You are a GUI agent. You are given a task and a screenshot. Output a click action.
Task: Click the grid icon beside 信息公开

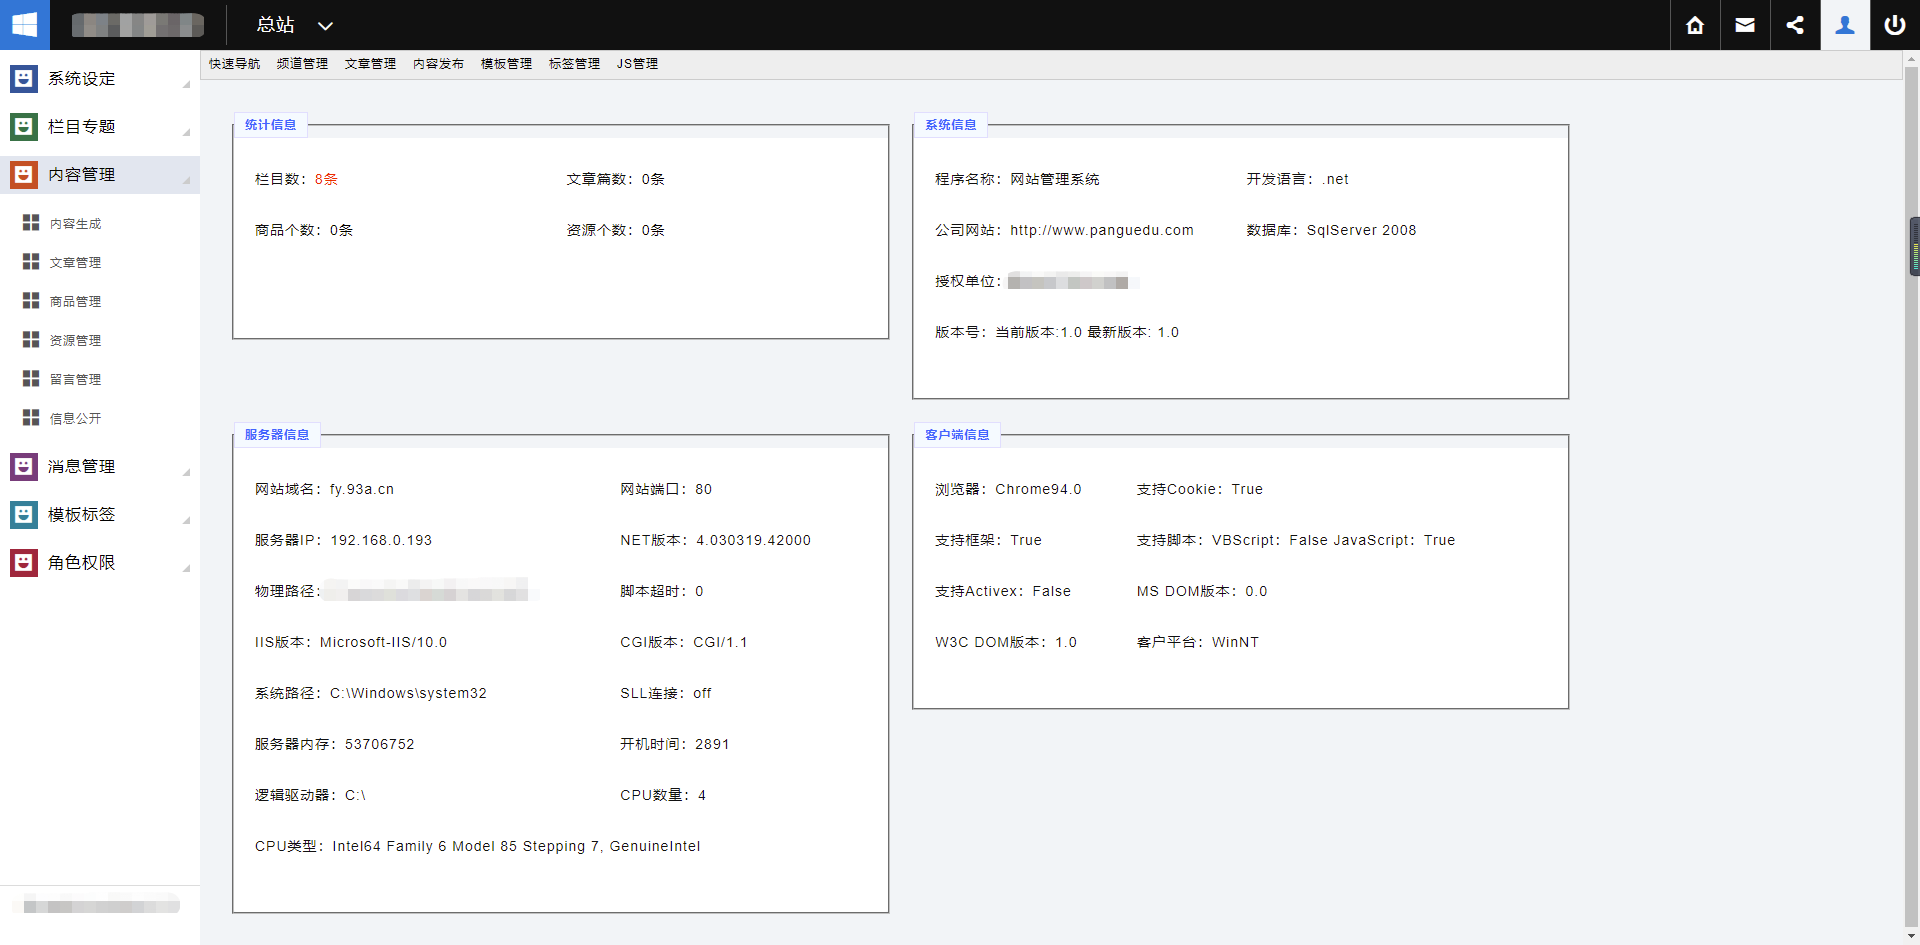tap(31, 418)
